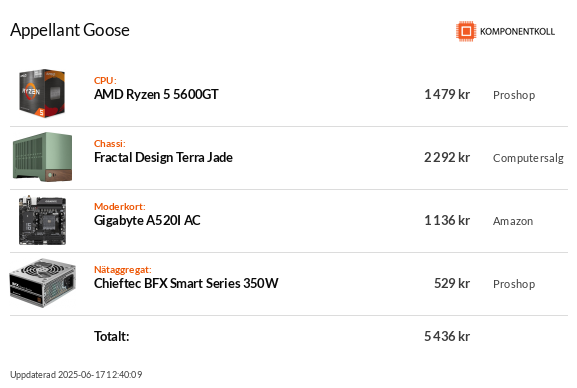Screen dimensions: 577x388
Task: Open the Ryzen 5 CPU box image
Action: pos(42,93)
